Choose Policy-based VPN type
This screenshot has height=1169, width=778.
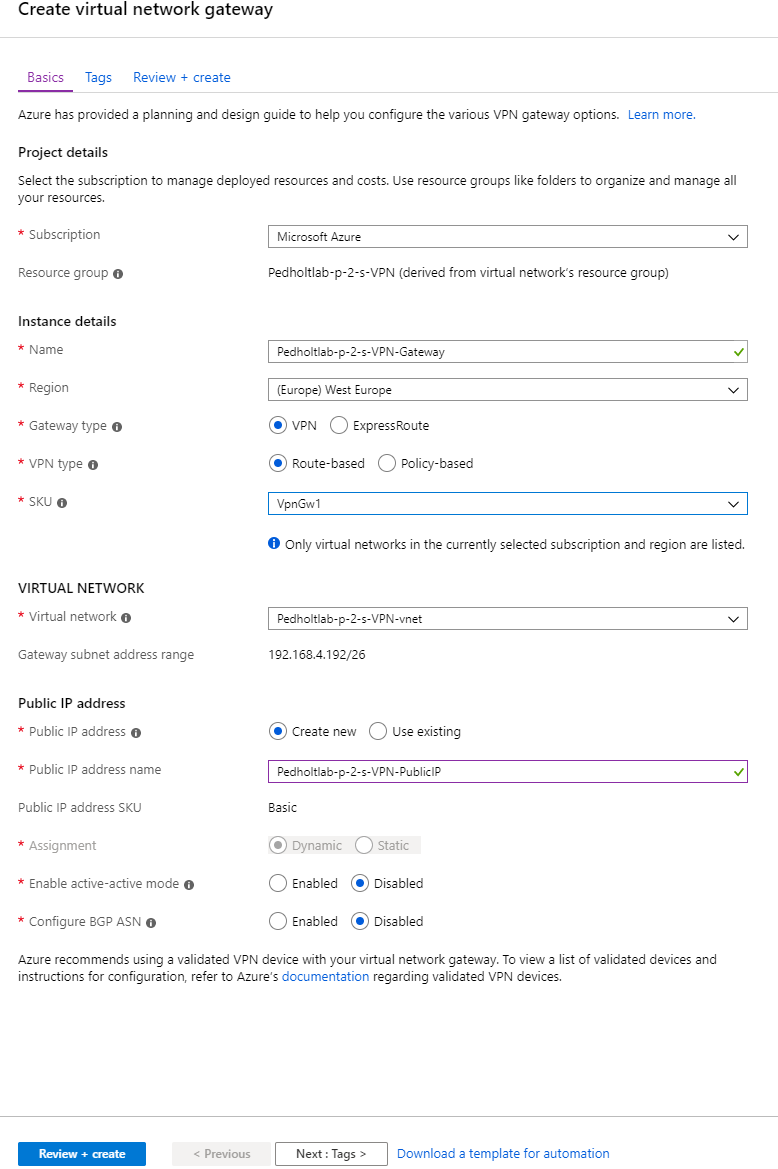click(x=387, y=463)
